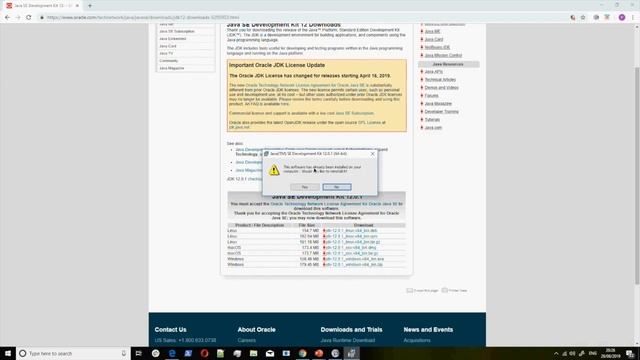
Task: Open the Java ME sidebar link
Action: pyautogui.click(x=432, y=31)
